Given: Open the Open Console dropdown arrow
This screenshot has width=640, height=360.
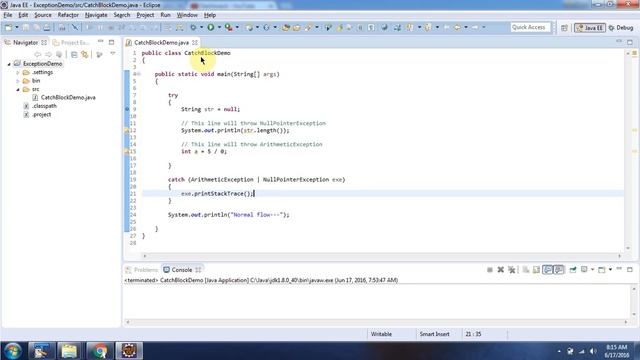Looking at the screenshot, I should [x=610, y=269].
